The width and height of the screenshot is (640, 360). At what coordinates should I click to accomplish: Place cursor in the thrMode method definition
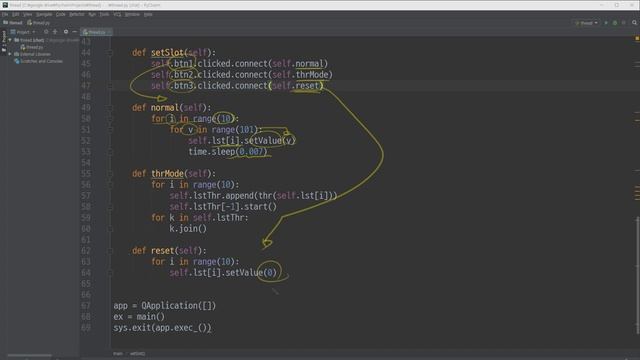click(167, 174)
